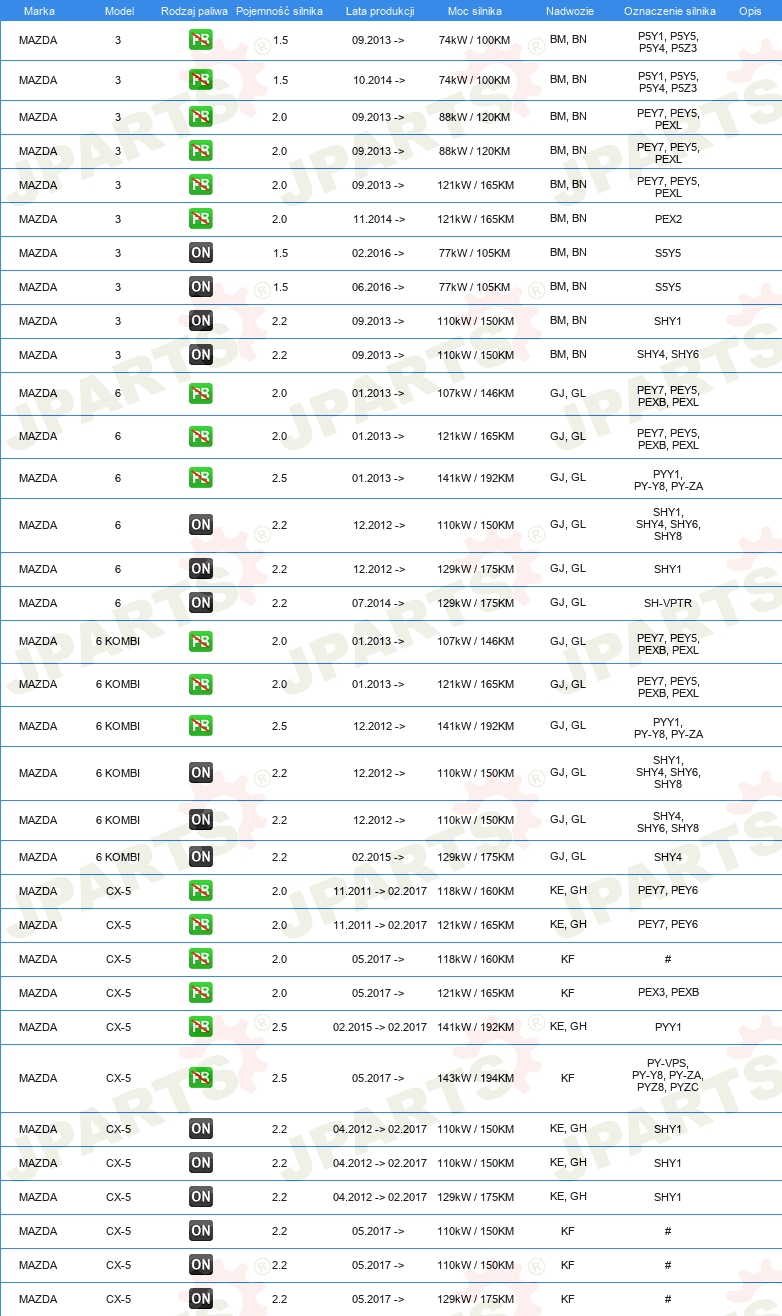Click 129kW / 175KM in SH-VPTR row

tap(476, 603)
